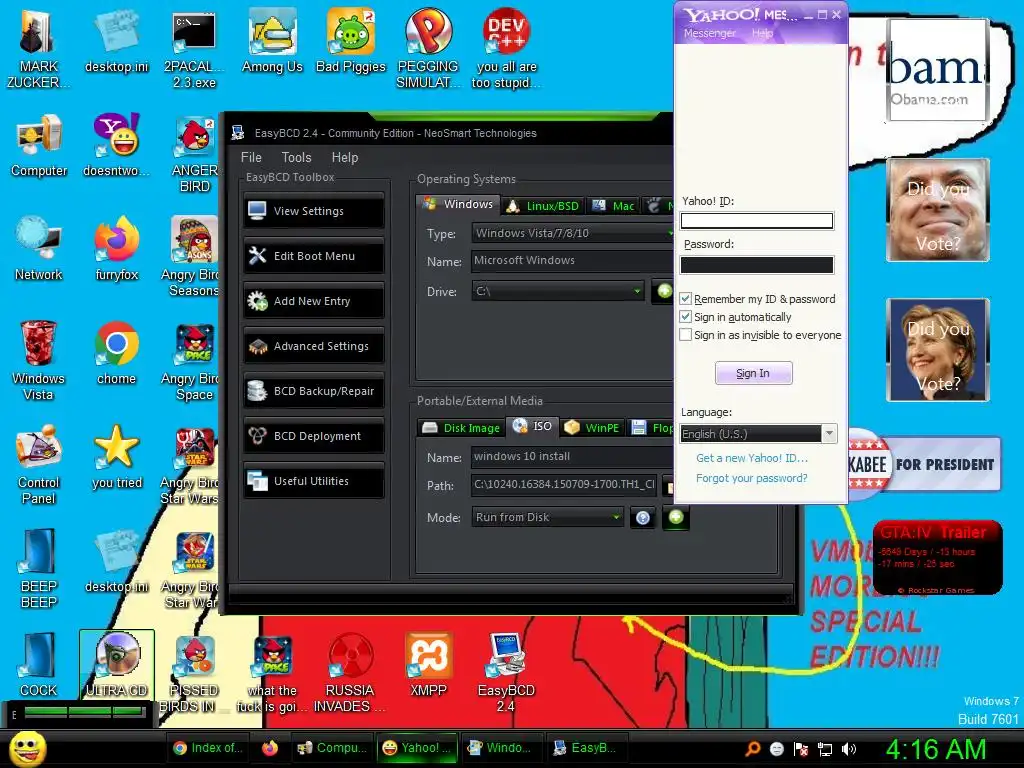Open the EasyBCD 2.4 desktop icon
The width and height of the screenshot is (1024, 768).
(x=506, y=673)
